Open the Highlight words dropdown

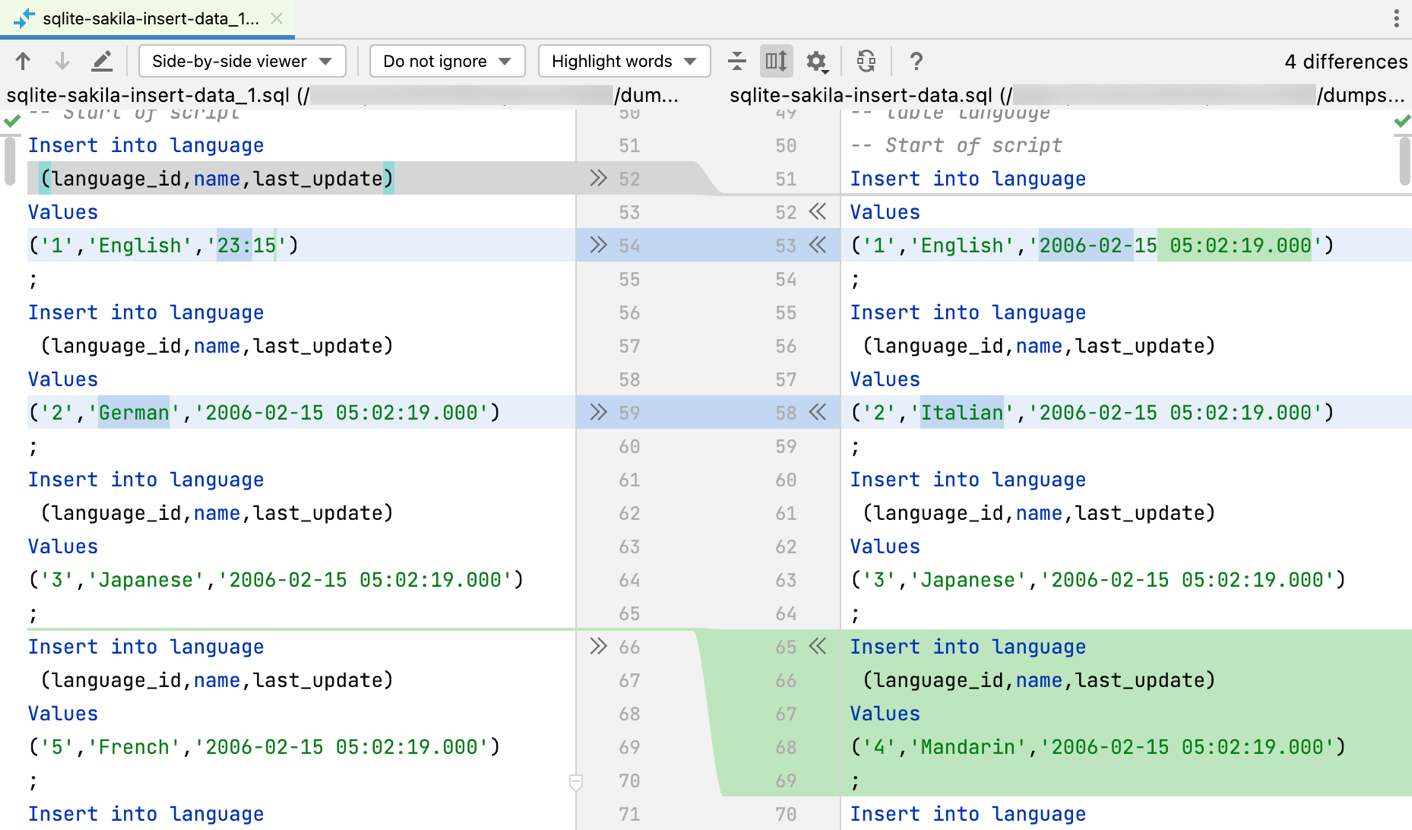point(624,62)
